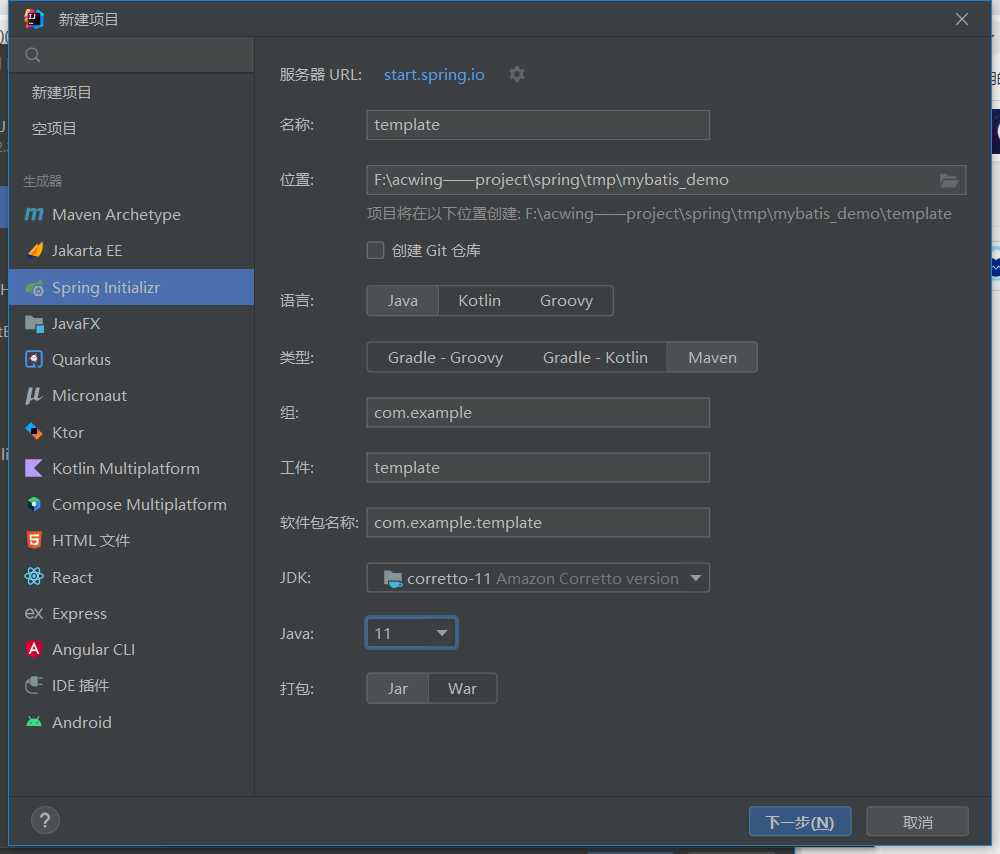Open server URL settings gear
This screenshot has width=1000, height=854.
(517, 75)
